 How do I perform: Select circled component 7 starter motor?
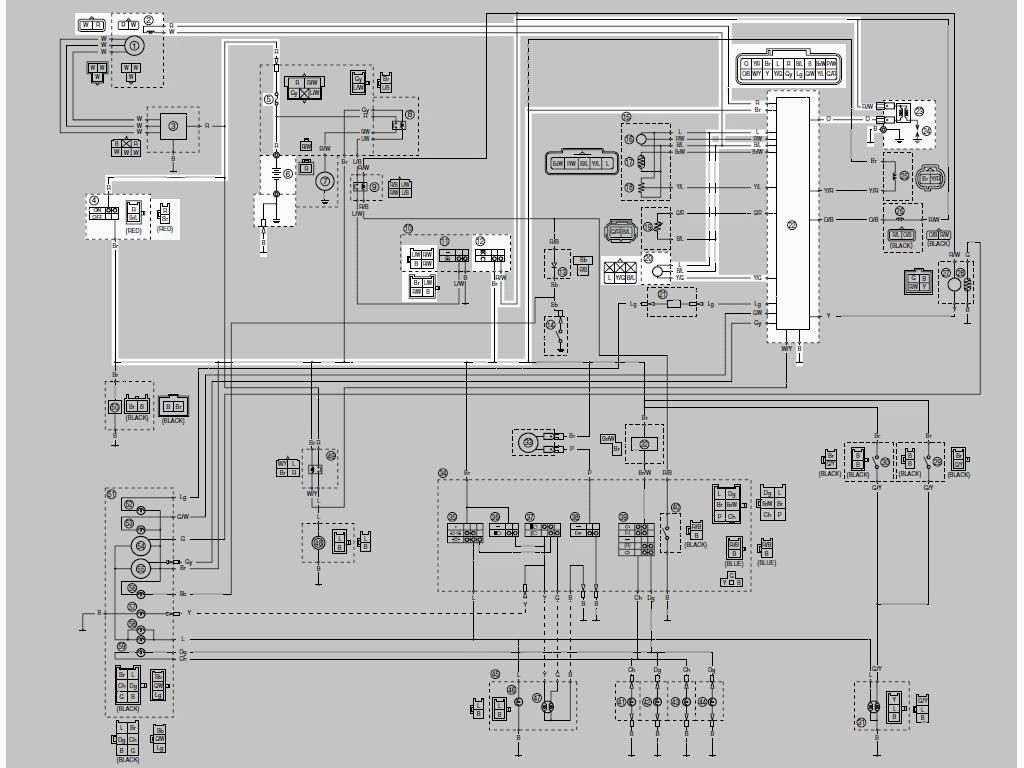click(325, 182)
